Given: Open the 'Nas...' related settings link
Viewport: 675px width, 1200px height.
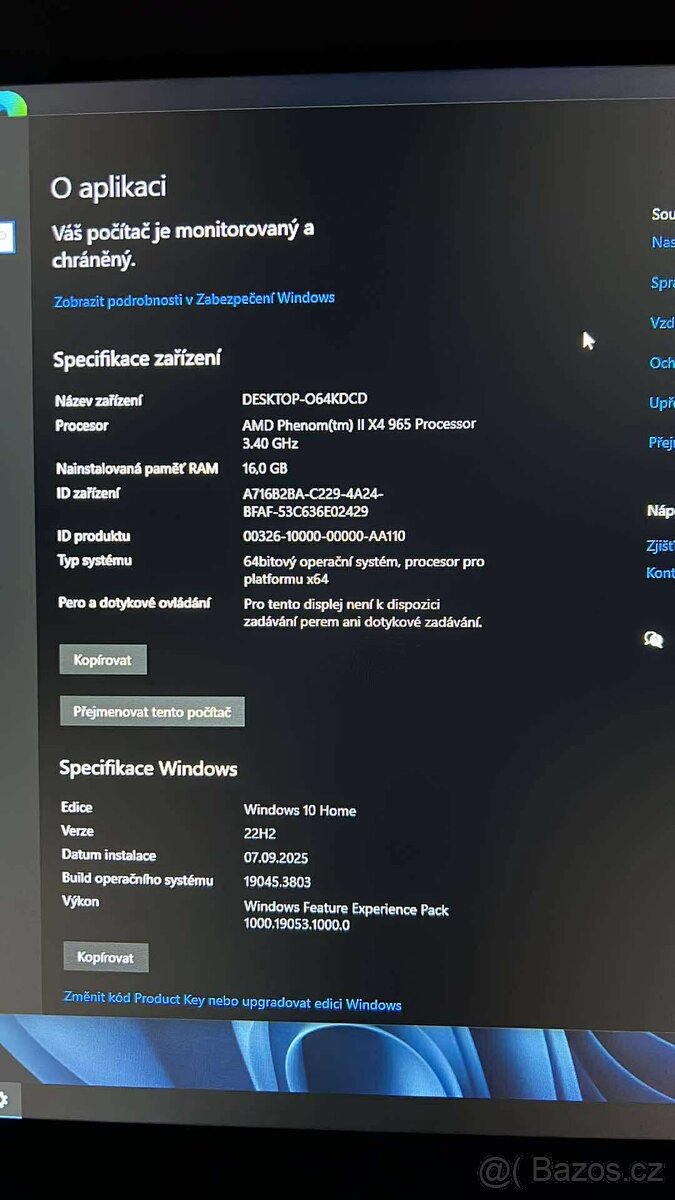Looking at the screenshot, I should (662, 243).
